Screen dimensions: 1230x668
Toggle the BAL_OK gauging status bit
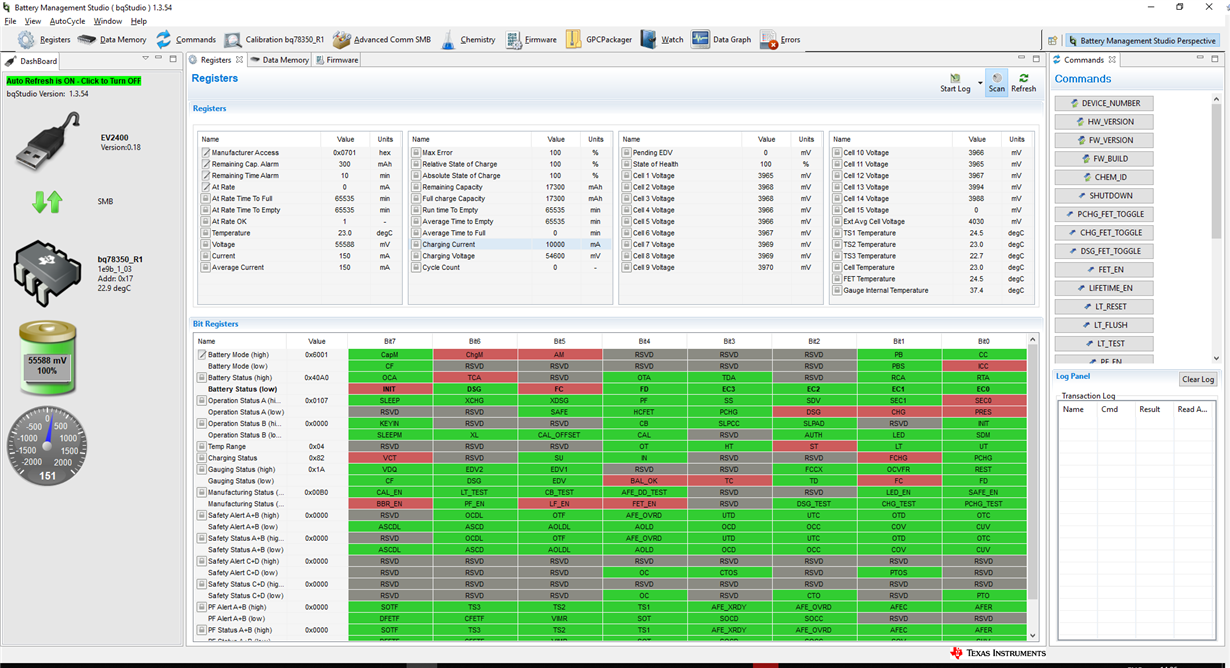tap(644, 481)
